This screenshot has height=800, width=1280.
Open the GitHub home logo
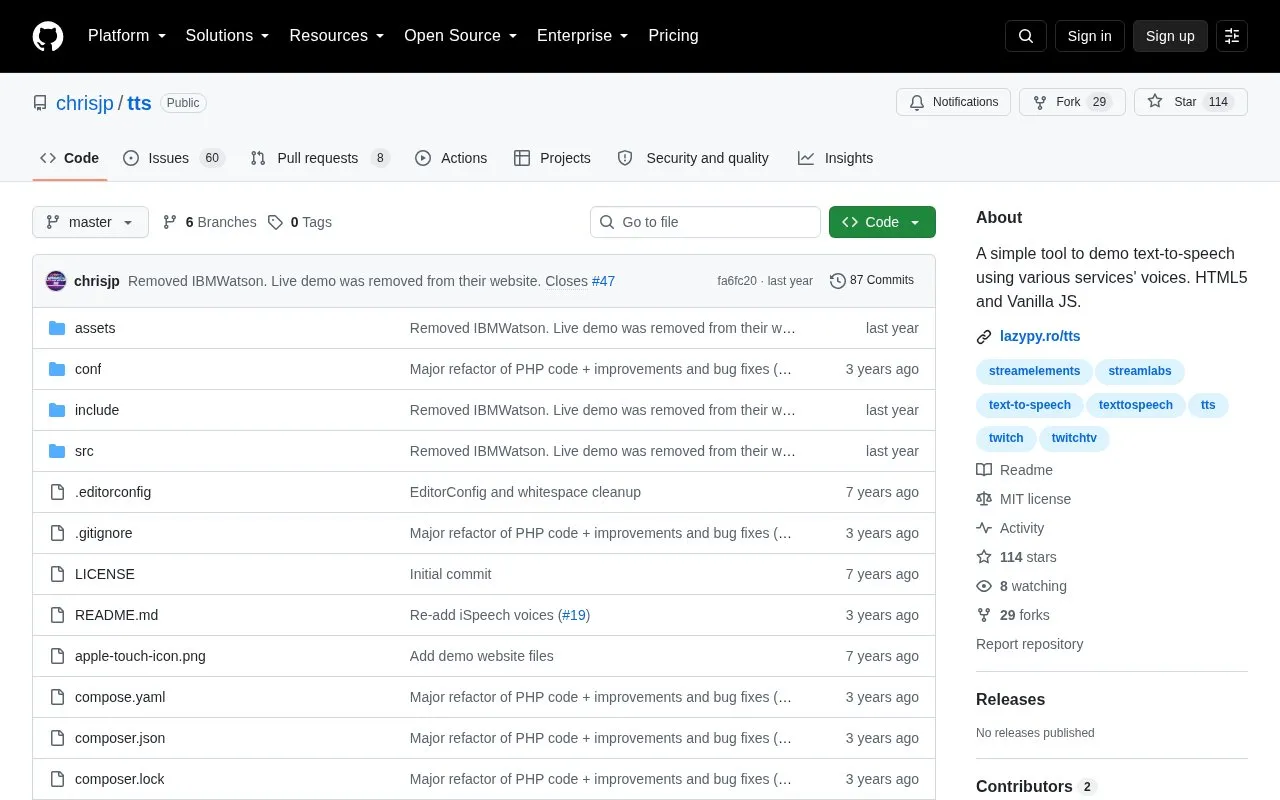[x=48, y=36]
